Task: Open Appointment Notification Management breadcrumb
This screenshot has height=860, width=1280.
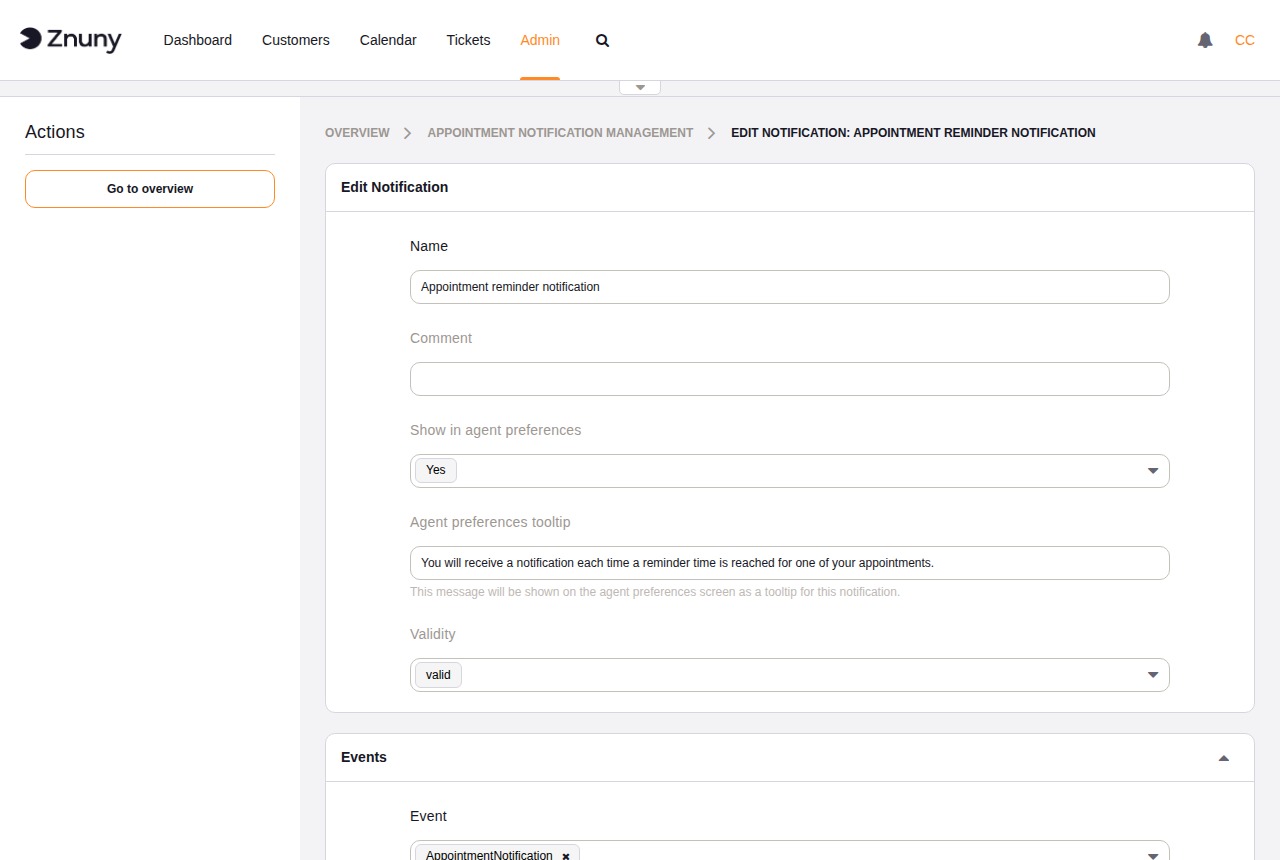Action: point(560,133)
